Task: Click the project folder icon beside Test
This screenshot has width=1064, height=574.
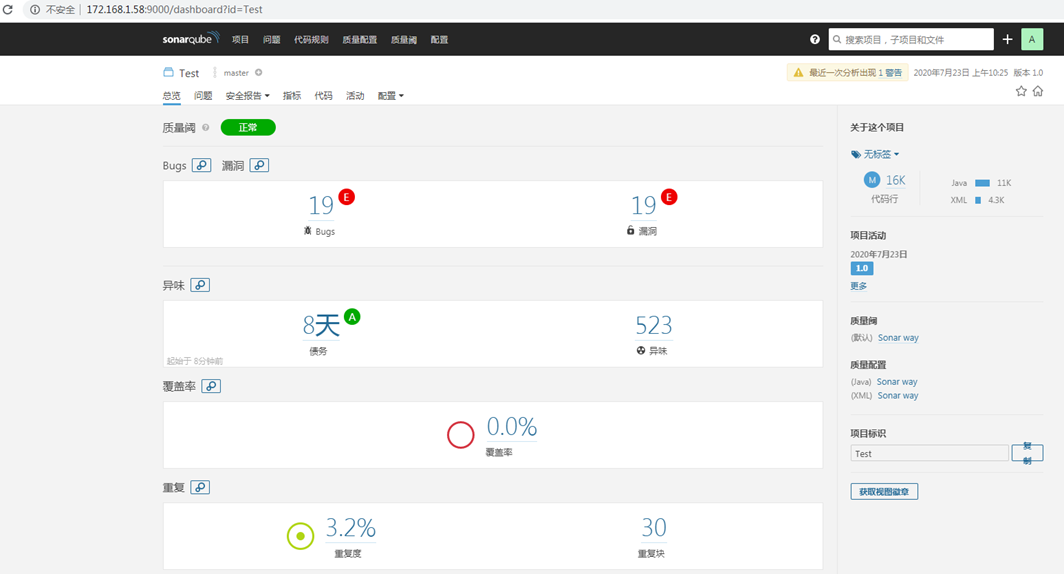Action: [168, 72]
